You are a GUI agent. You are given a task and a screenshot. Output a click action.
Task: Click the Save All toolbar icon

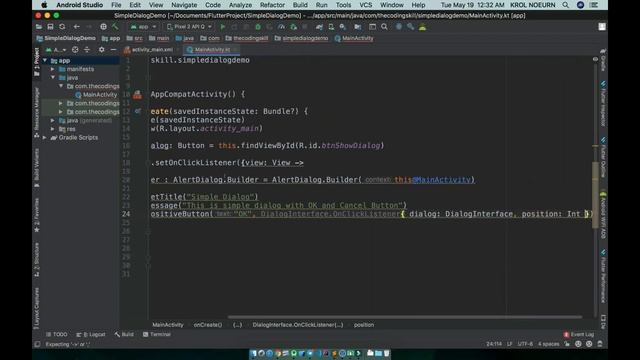50,27
